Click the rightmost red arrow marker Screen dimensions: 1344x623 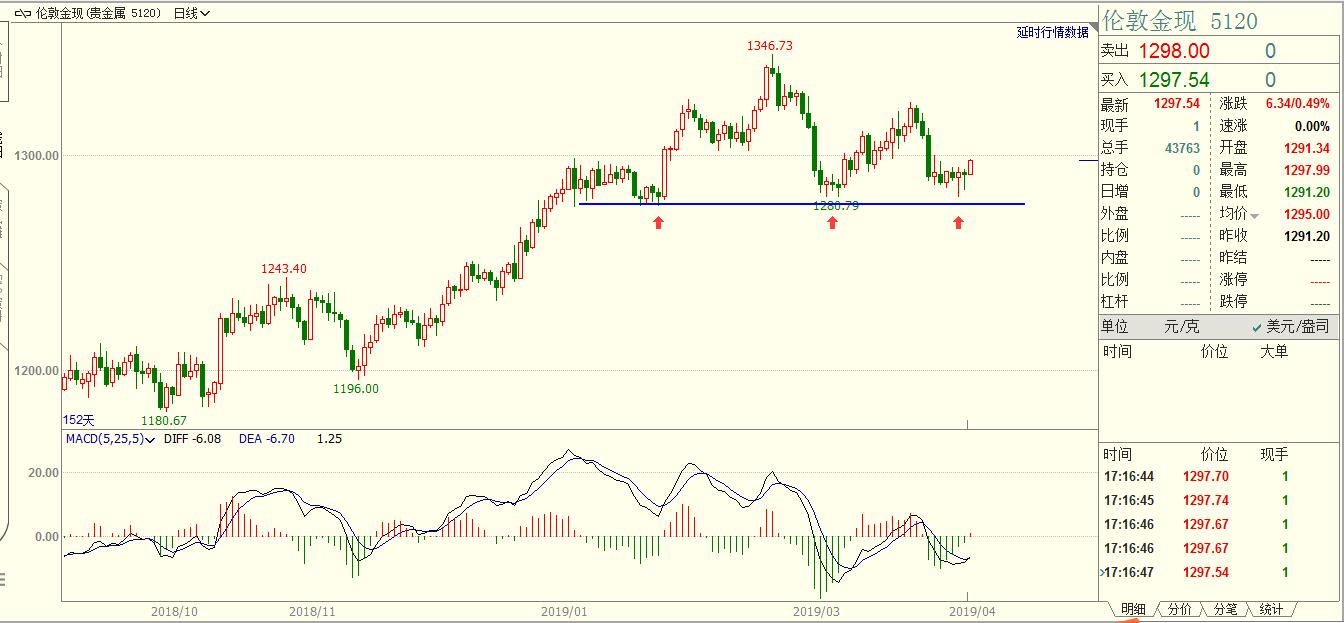(x=958, y=222)
